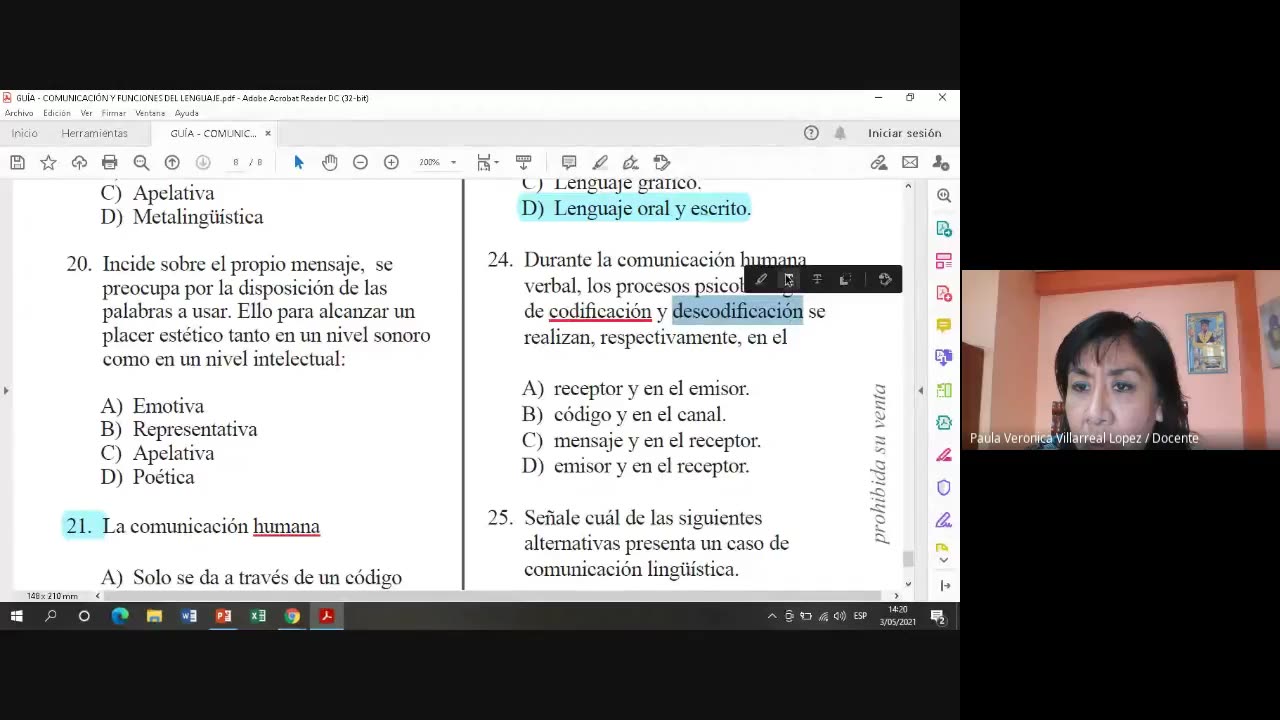Apply underline from floating toolbar
Viewport: 1280px width, 720px height.
click(x=788, y=279)
